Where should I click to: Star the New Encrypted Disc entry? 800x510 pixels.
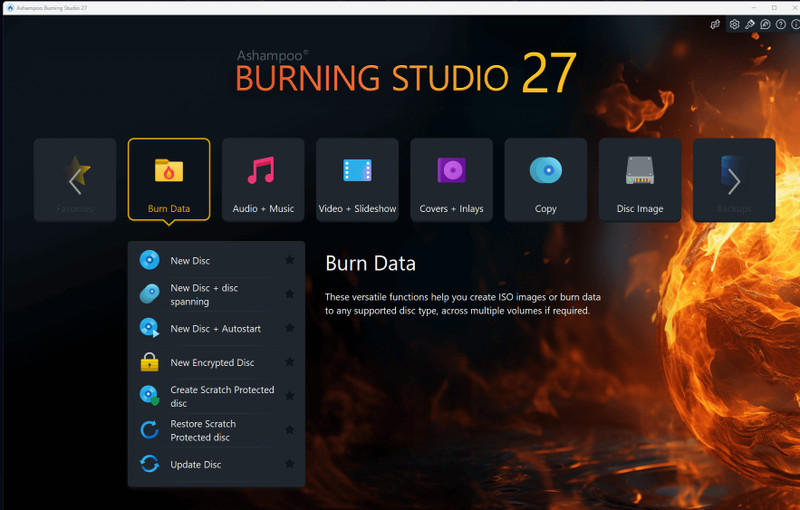click(290, 362)
